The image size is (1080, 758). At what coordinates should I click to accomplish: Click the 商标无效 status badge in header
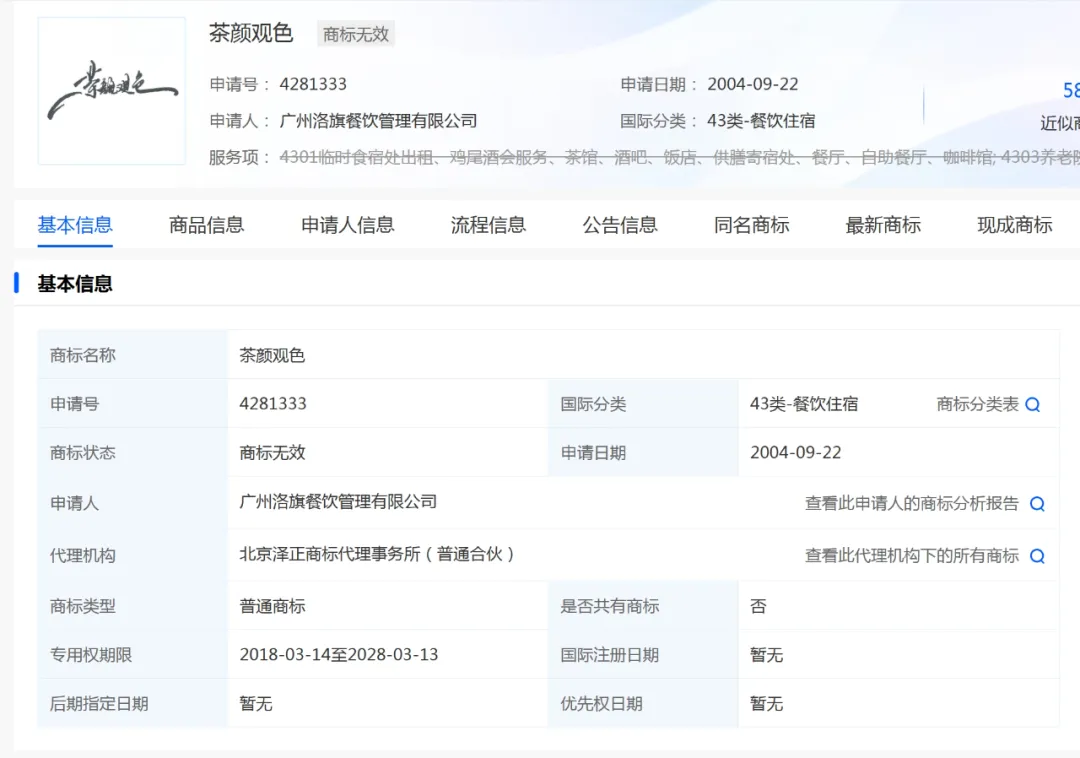[356, 34]
